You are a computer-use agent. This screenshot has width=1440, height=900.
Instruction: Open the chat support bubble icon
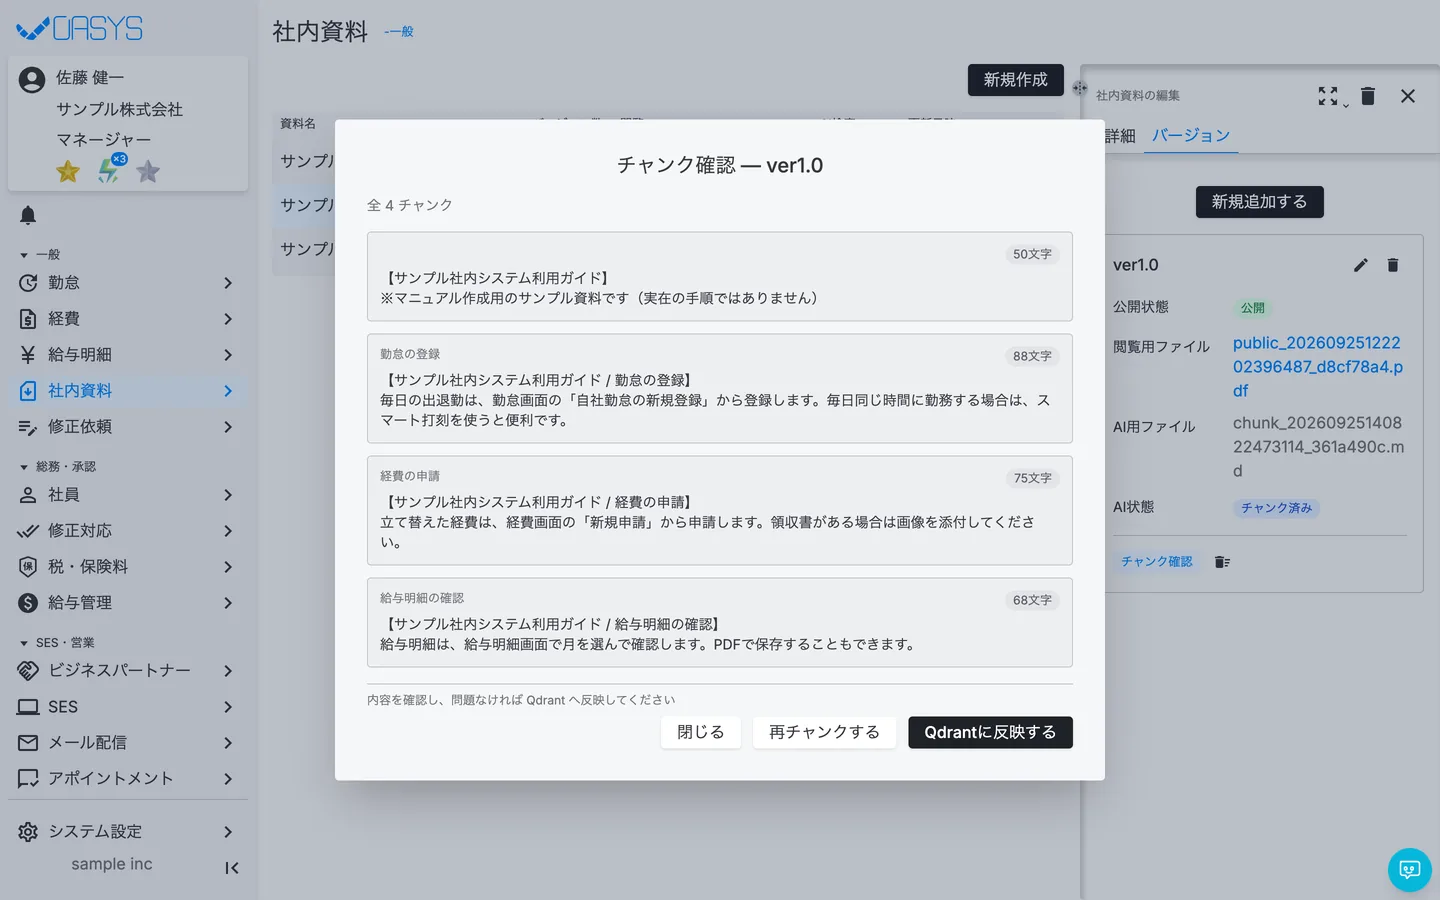click(x=1410, y=870)
